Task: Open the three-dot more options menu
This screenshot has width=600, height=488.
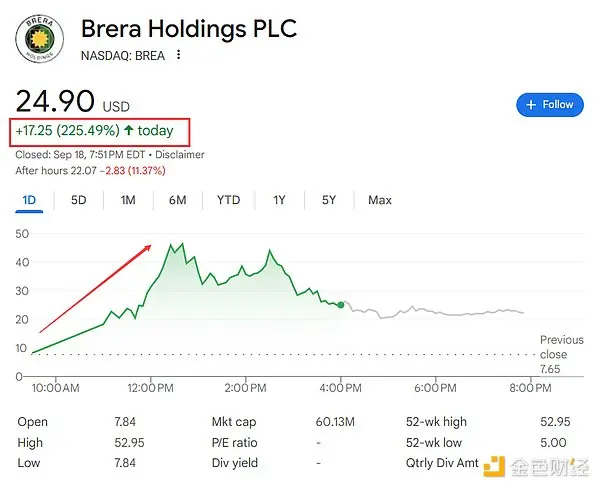Action: click(x=178, y=55)
